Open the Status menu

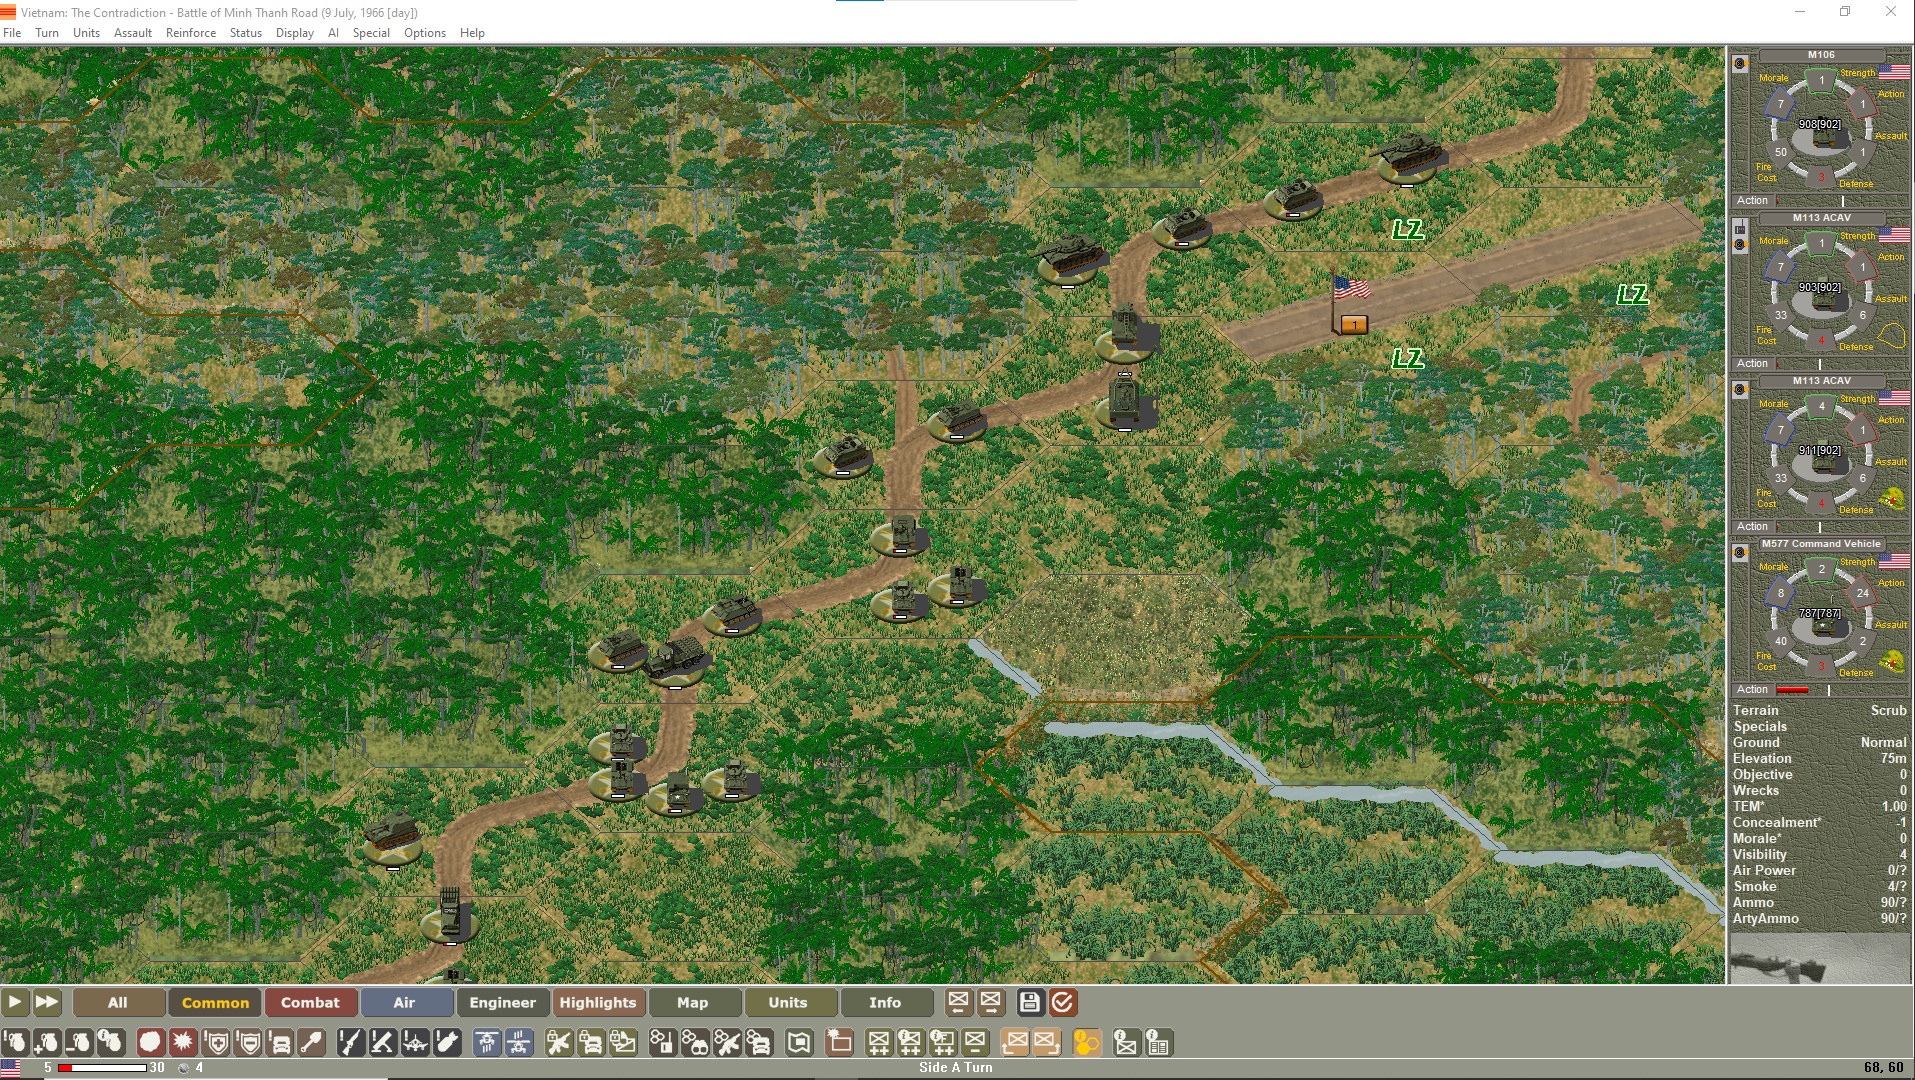point(246,33)
